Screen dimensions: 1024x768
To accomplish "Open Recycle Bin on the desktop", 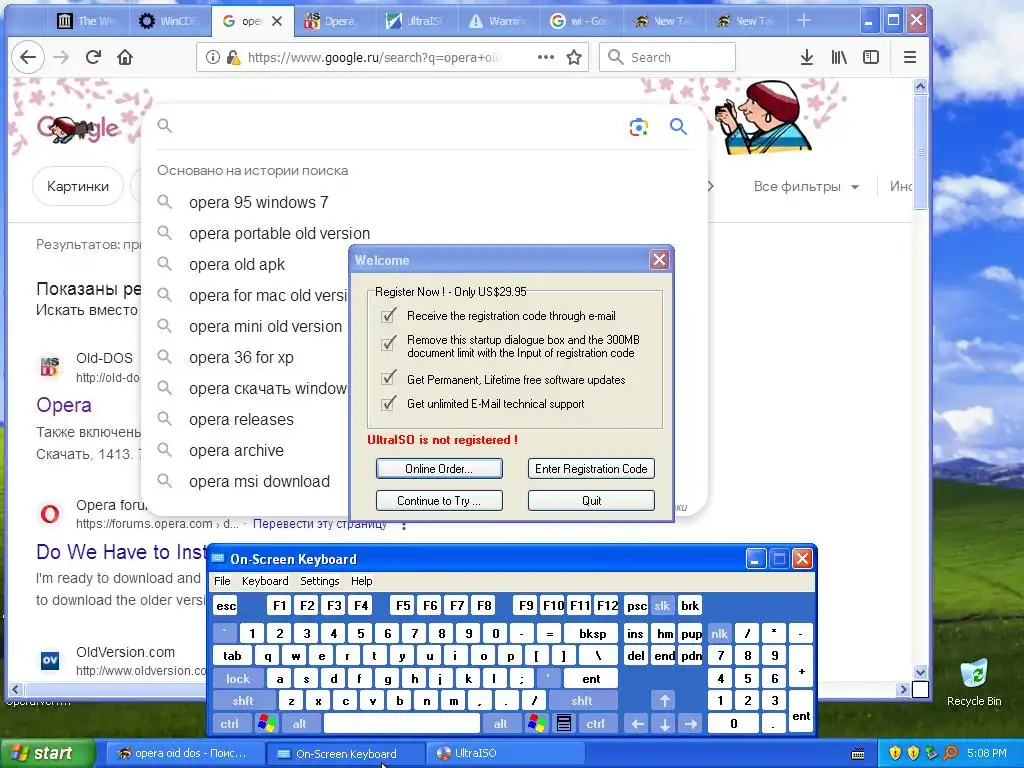I will (x=974, y=682).
